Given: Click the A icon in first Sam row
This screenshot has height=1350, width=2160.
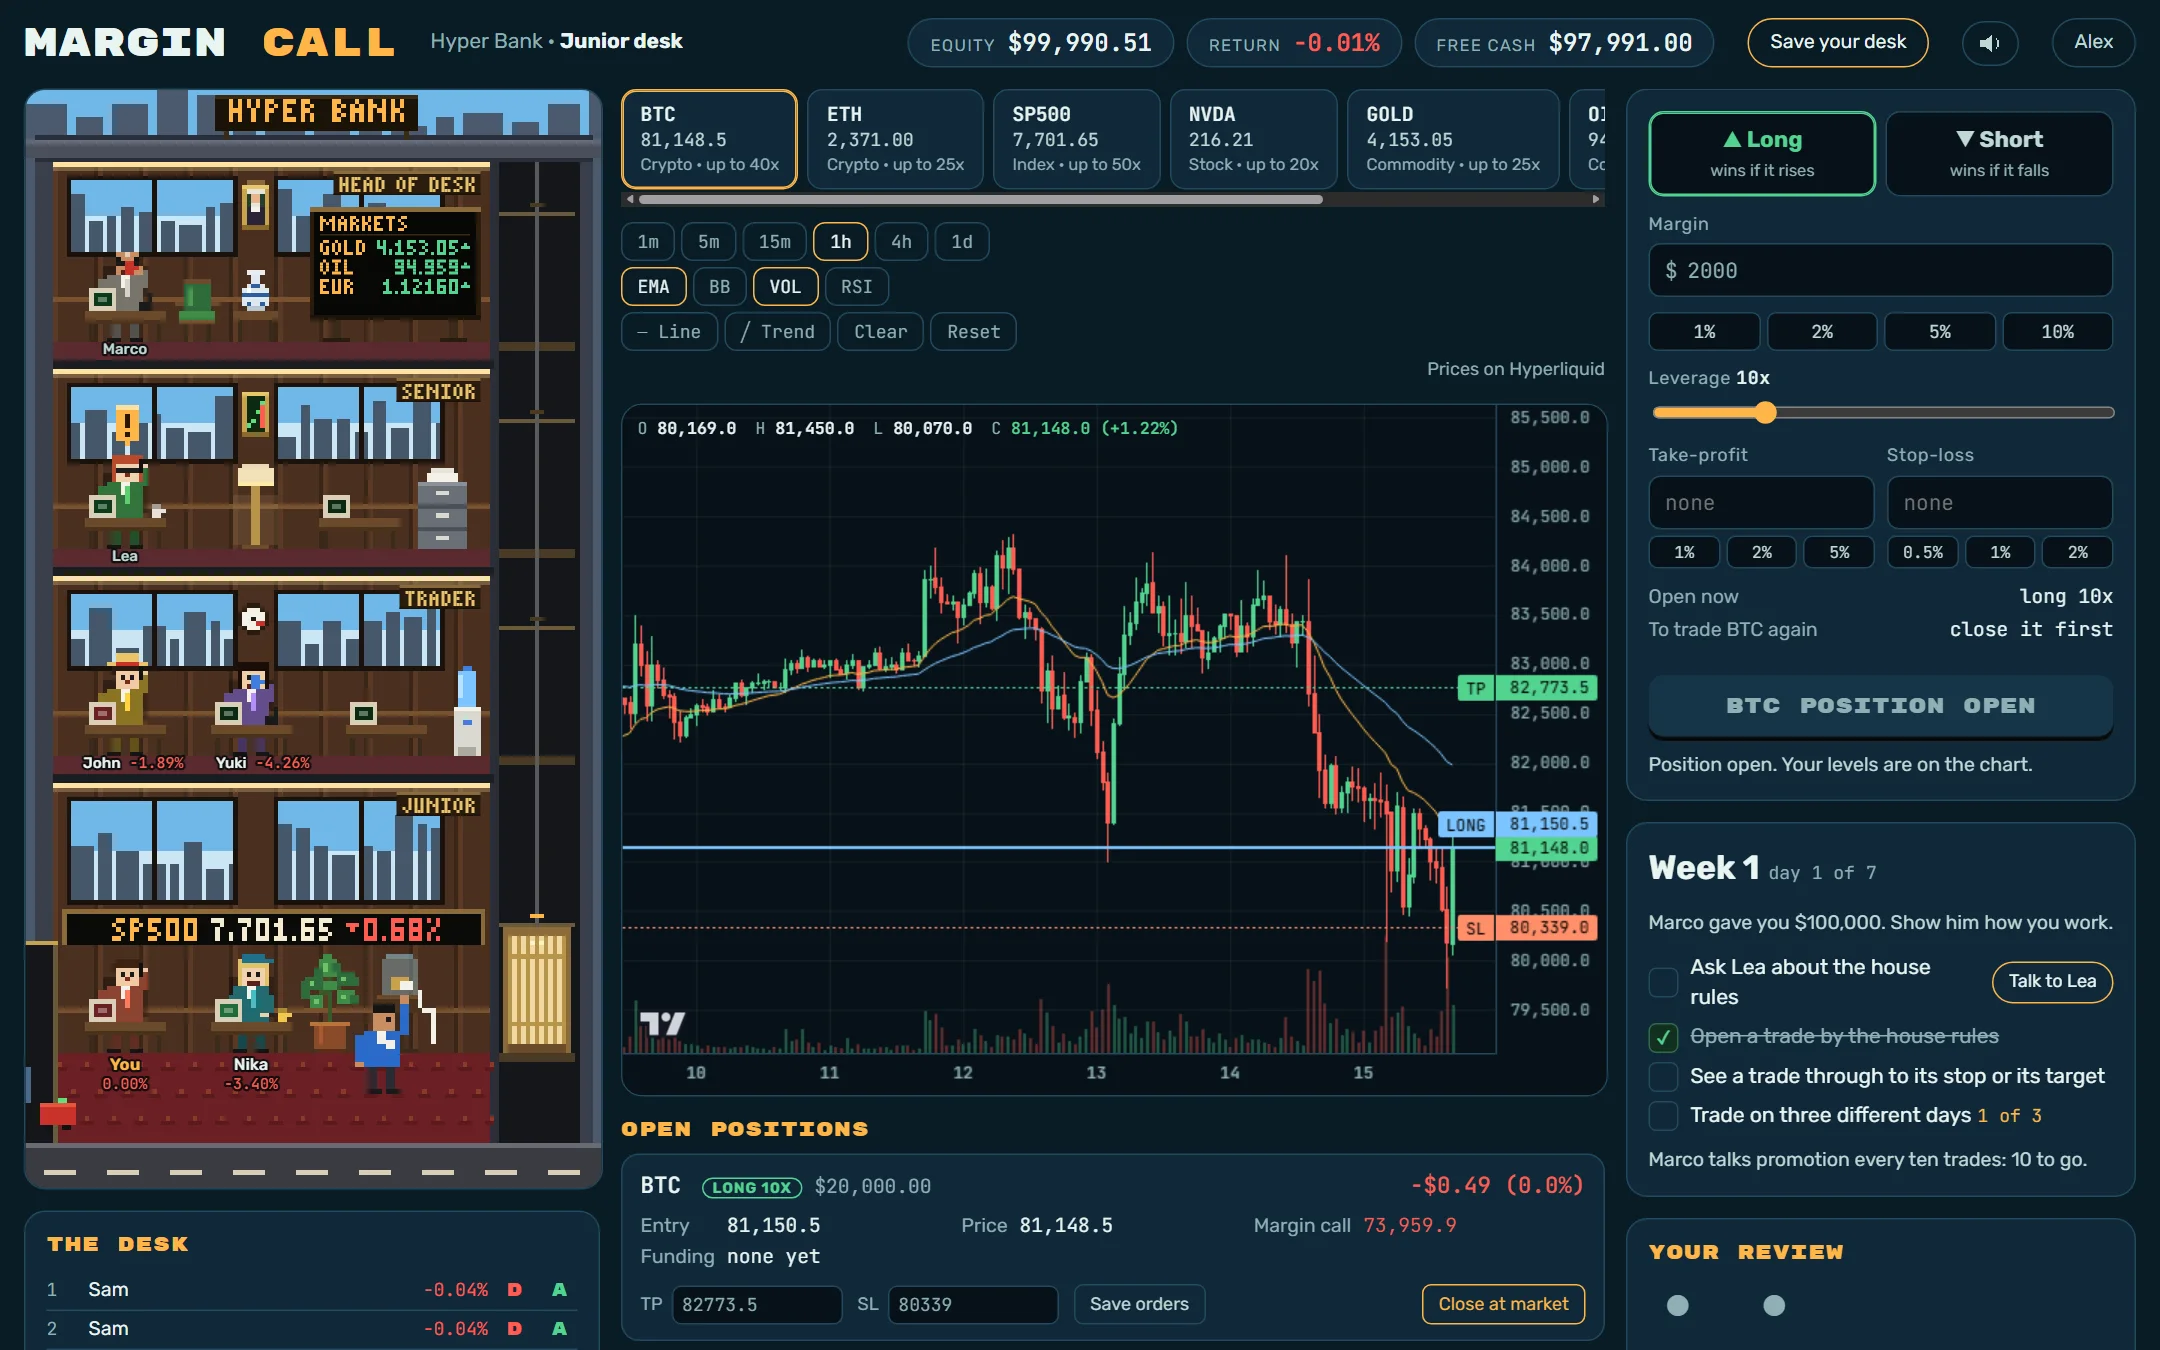Looking at the screenshot, I should (559, 1290).
